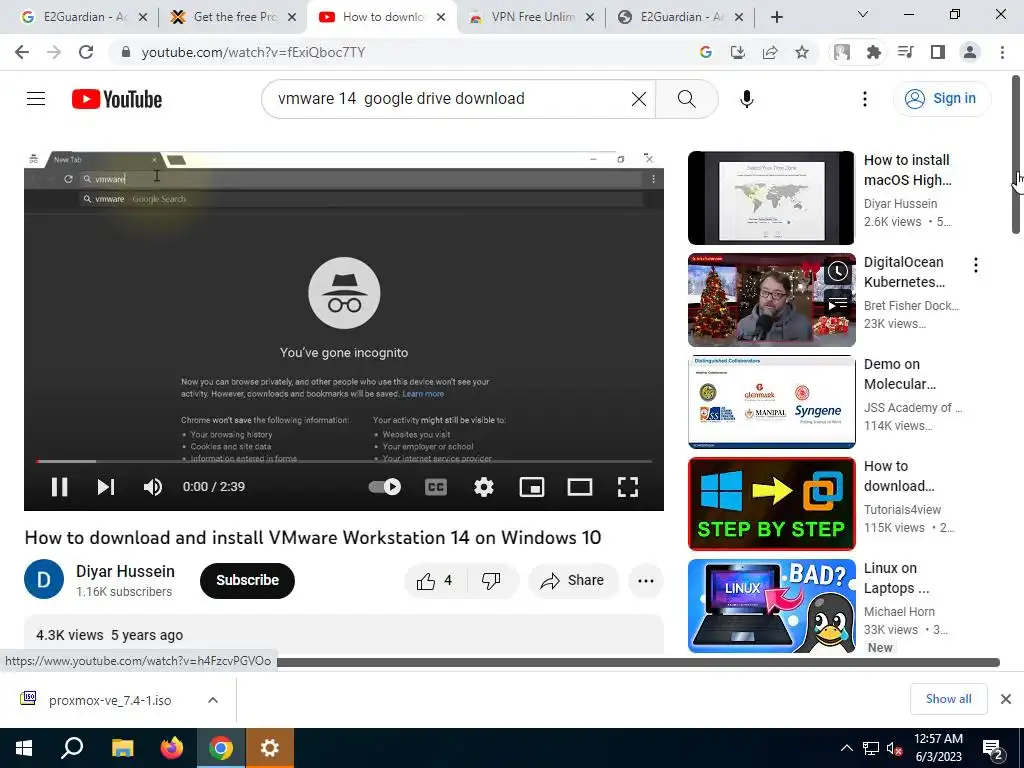Toggle theater mode view
Viewport: 1024px width, 768px height.
click(579, 487)
